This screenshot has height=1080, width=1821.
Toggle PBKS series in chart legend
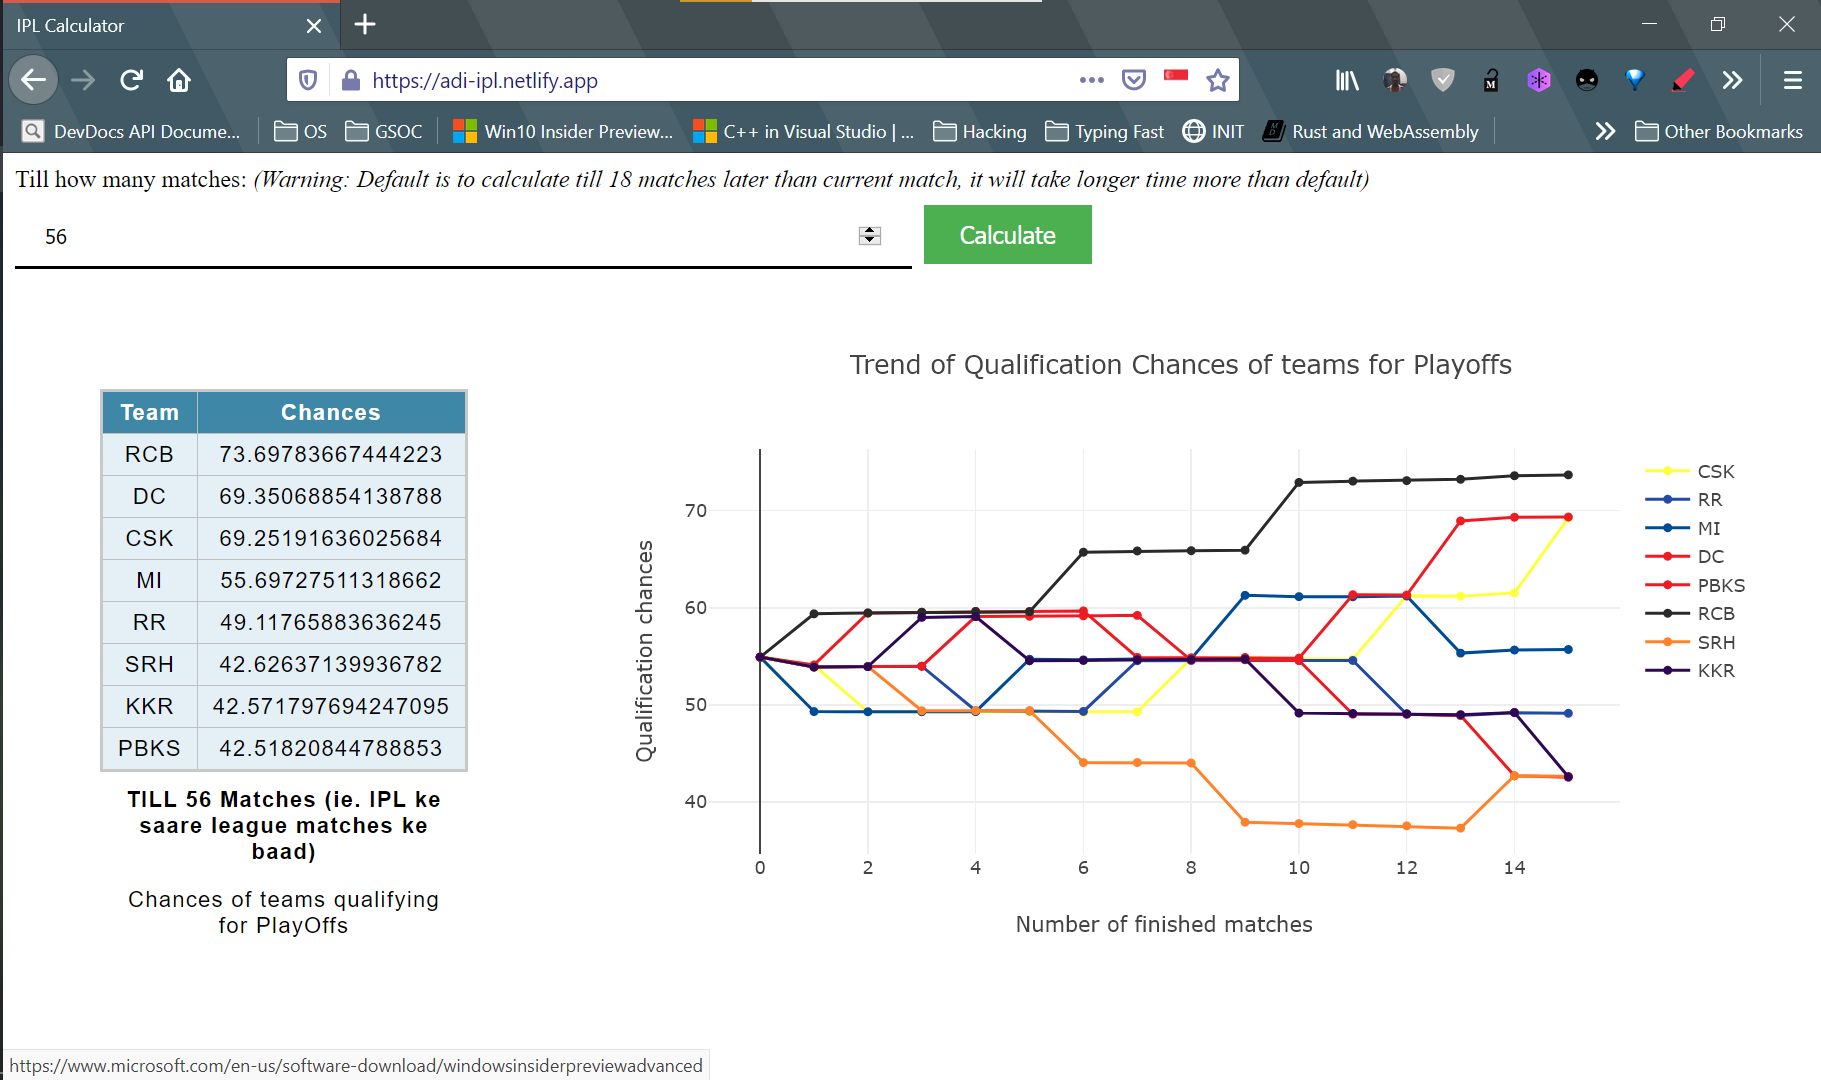tap(1696, 585)
